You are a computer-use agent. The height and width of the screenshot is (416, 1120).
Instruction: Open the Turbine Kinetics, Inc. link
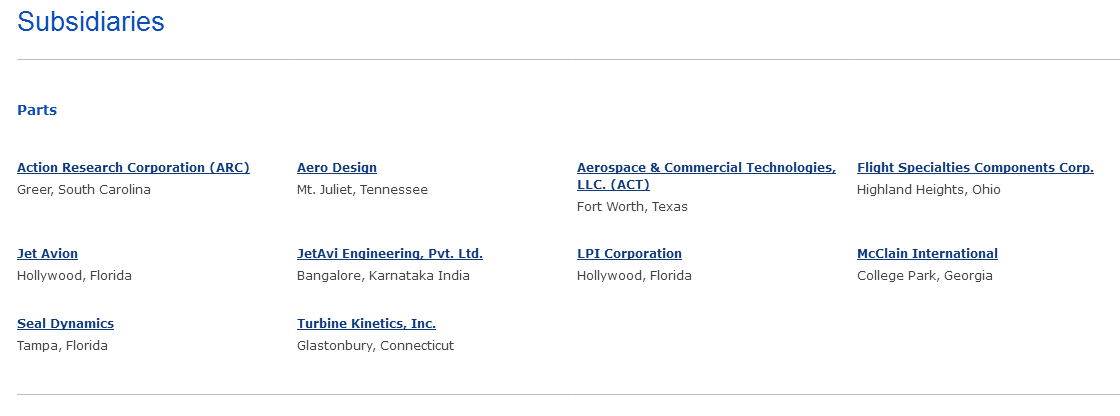pos(366,324)
